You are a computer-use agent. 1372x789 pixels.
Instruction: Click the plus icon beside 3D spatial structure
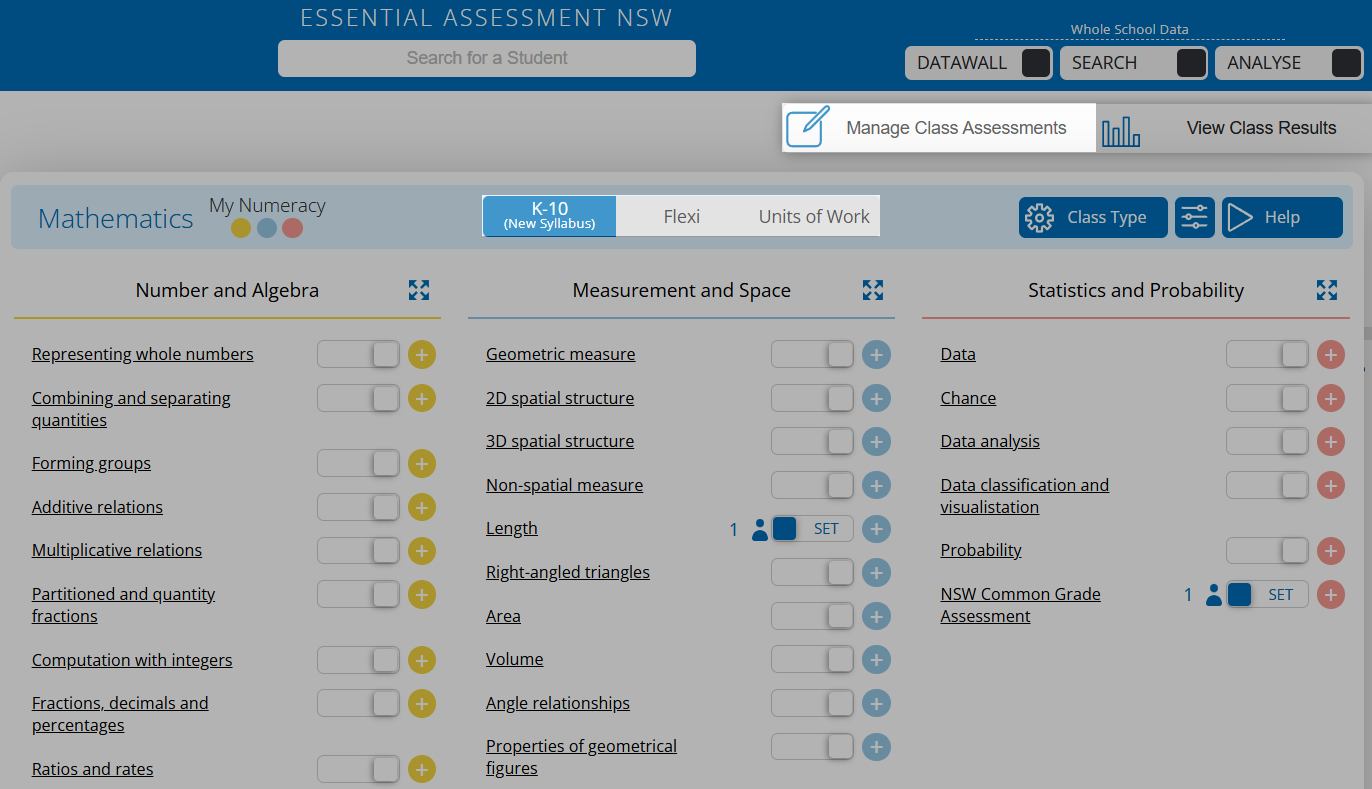tap(876, 441)
